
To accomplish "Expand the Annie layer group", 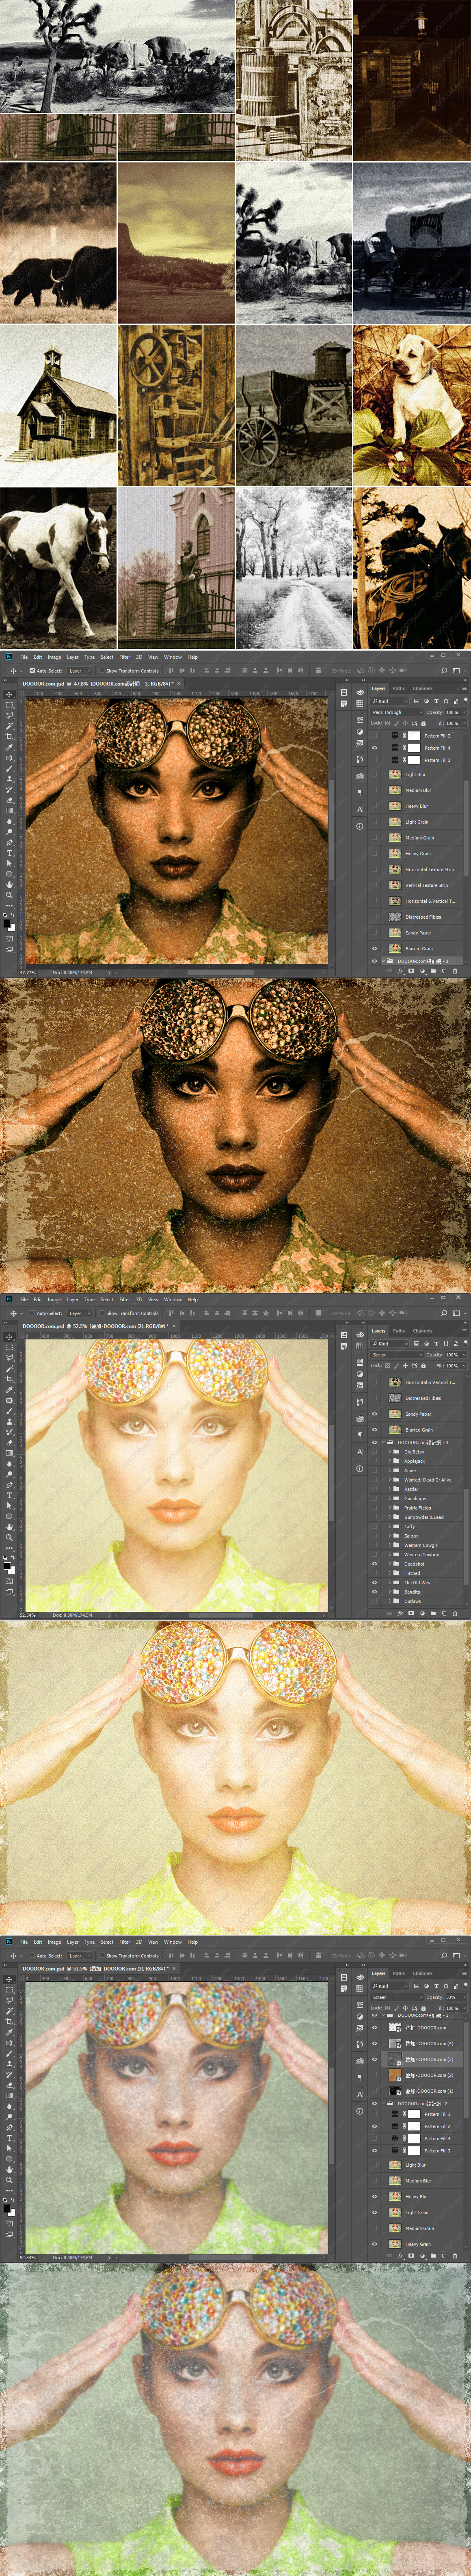I will coord(390,1471).
